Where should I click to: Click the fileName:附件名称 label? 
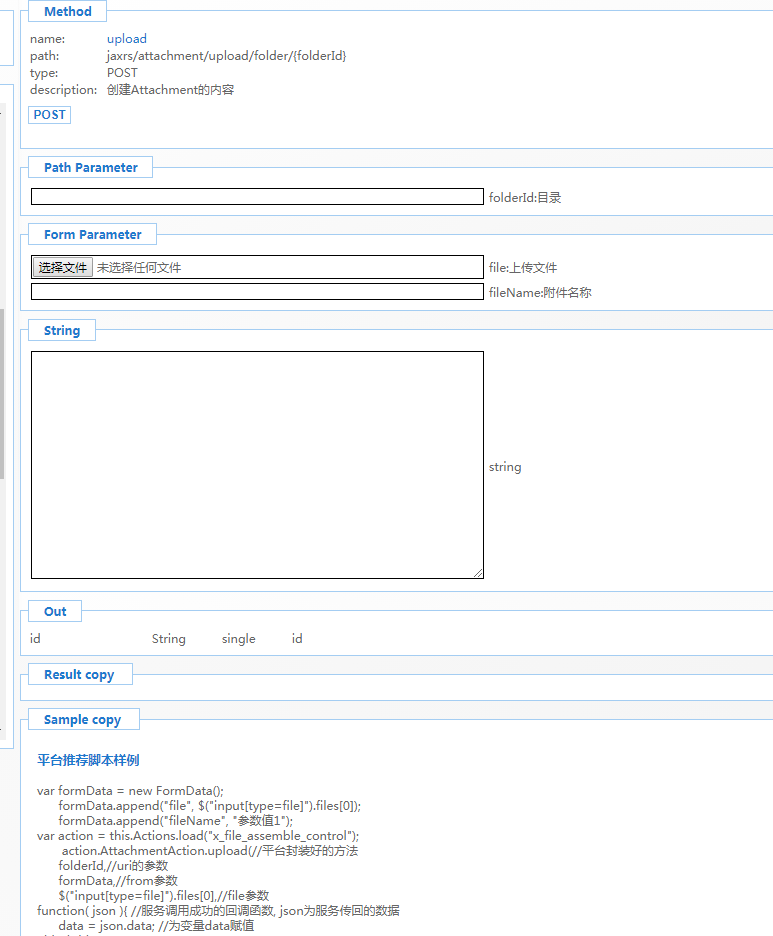pyautogui.click(x=540, y=292)
